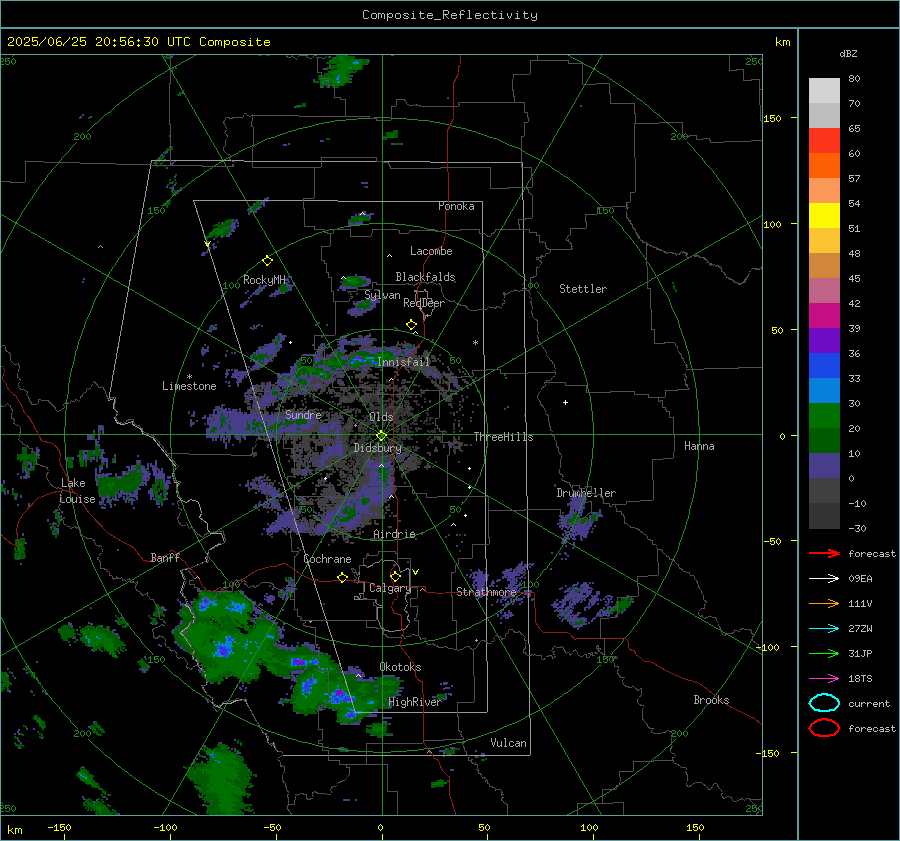
Task: Click the 'Olds' city label
Action: click(381, 417)
